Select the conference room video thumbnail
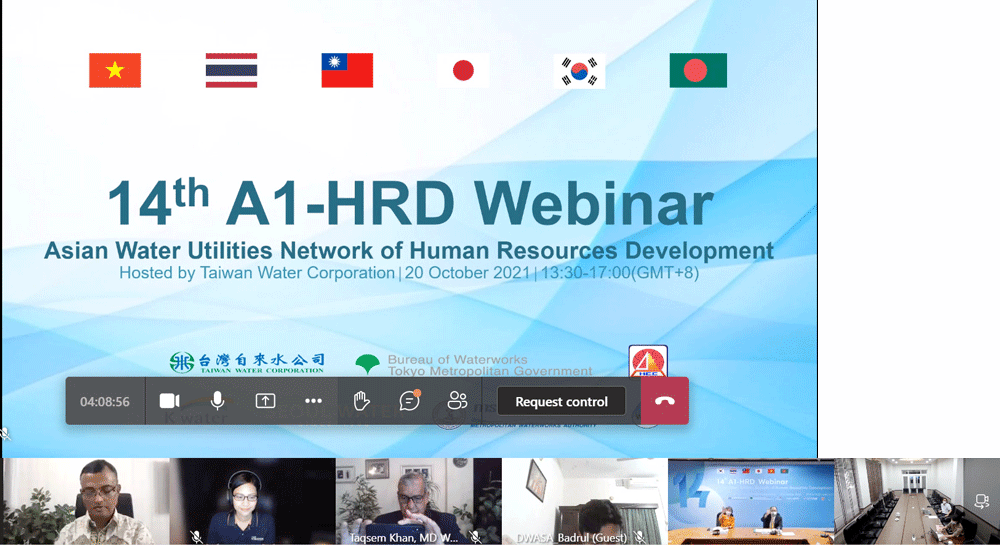The image size is (1000, 545). (x=917, y=501)
